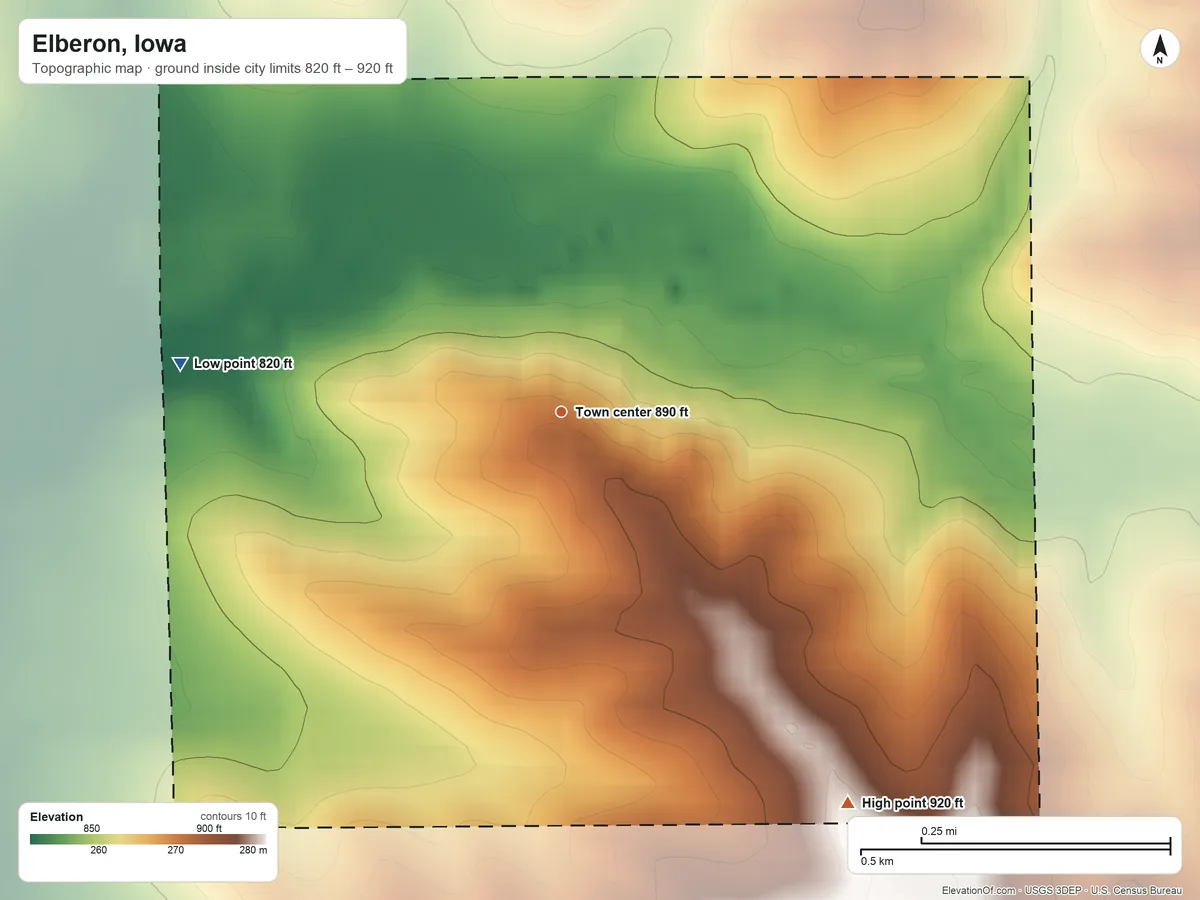This screenshot has height=900, width=1200.
Task: Click the 'Town center 890 ft' label
Action: [632, 412]
